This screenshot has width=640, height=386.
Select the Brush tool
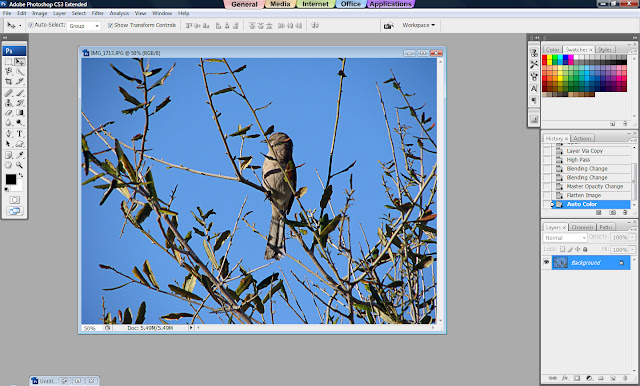click(20, 93)
